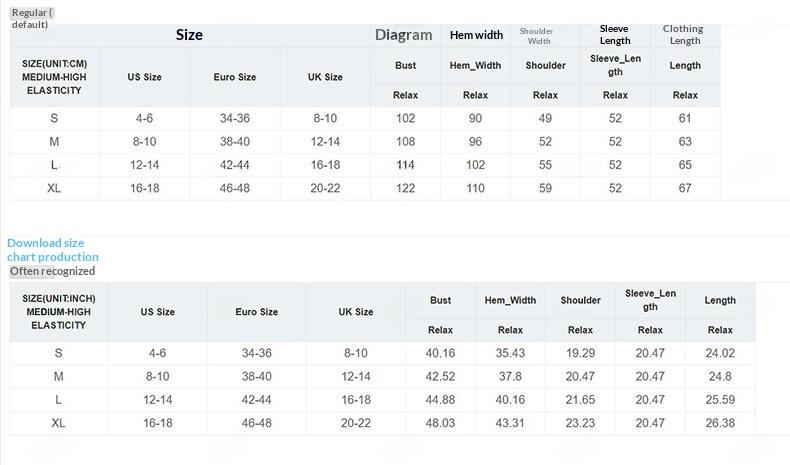Screen dimensions: 790x465
Task: Click the SIZE(UNIT:INCH) header cell
Action: point(58,312)
